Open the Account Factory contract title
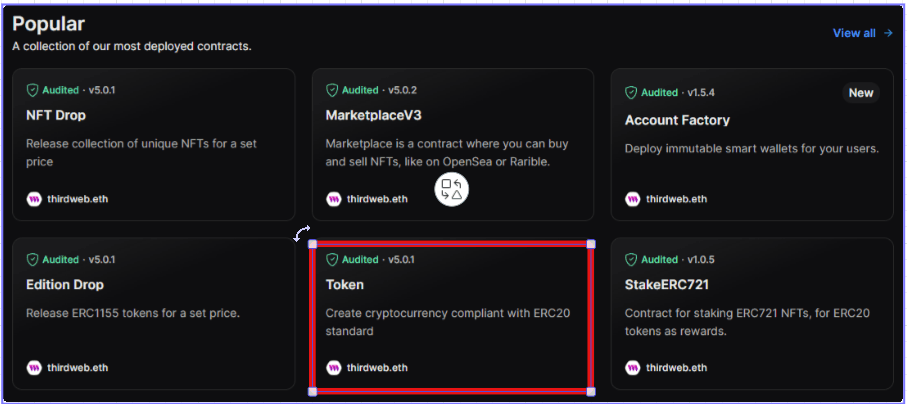Image resolution: width=907 pixels, height=404 pixels. (x=677, y=120)
